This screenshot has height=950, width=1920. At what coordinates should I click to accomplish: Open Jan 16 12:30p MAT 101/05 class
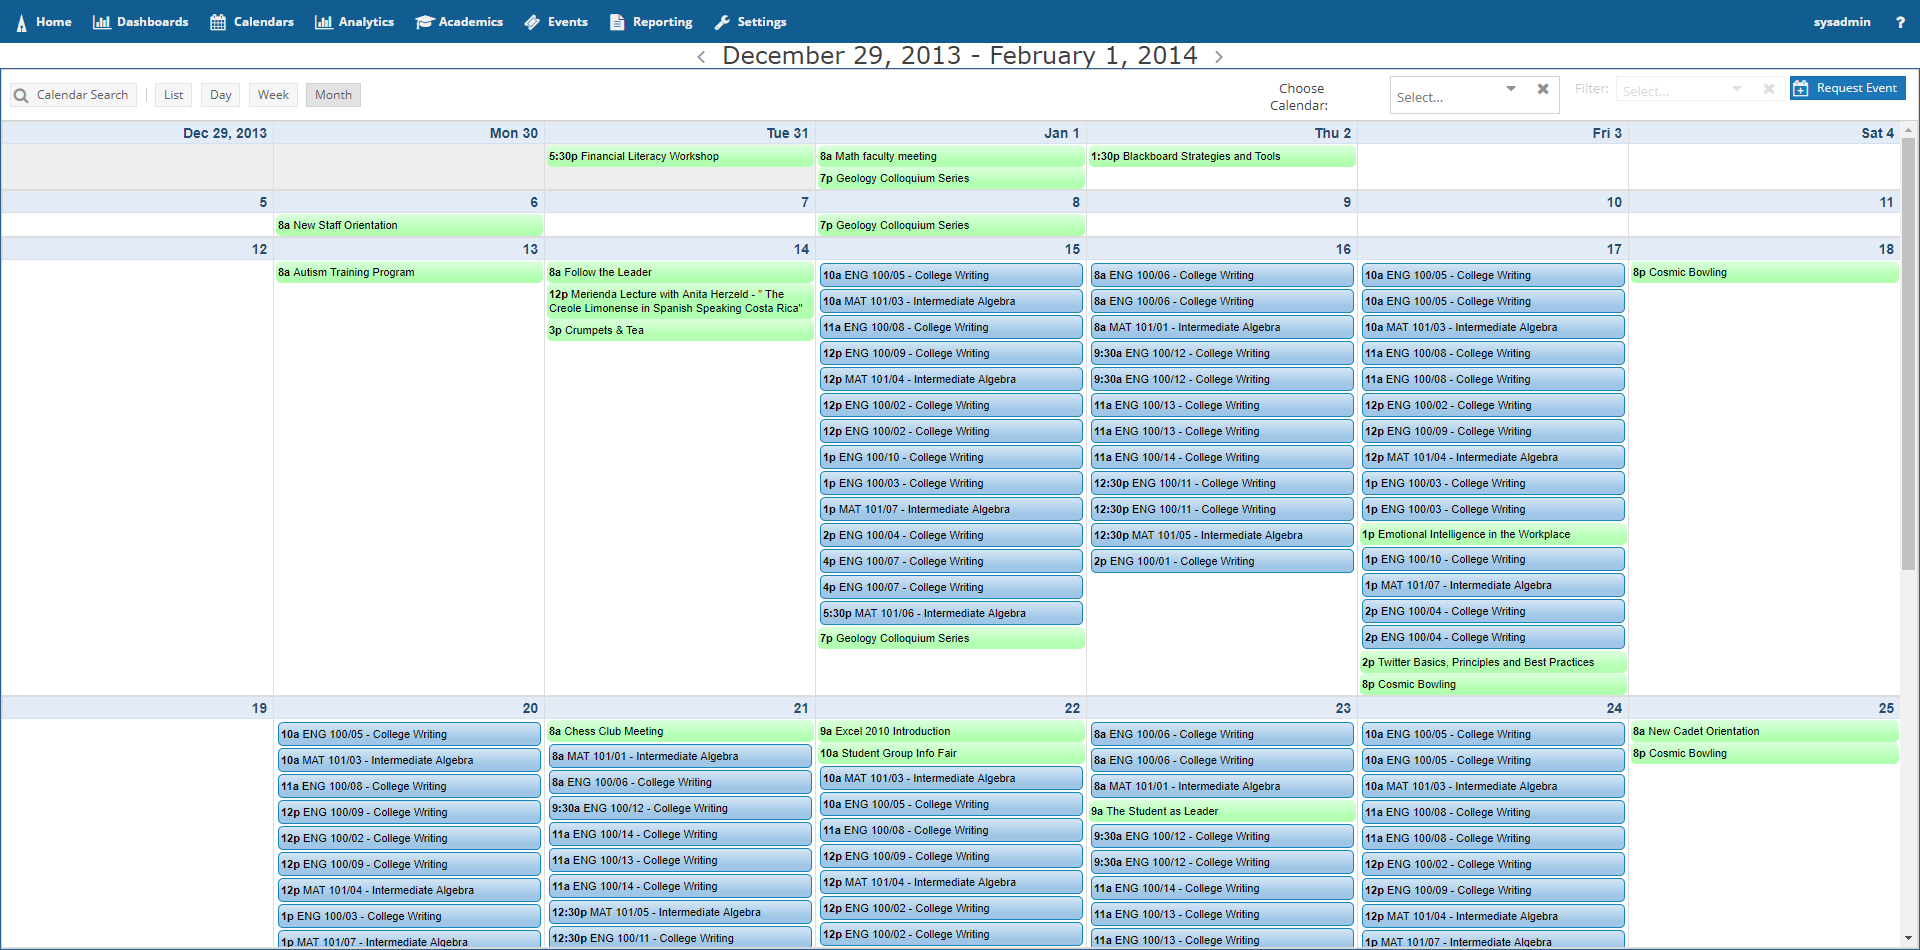1222,535
